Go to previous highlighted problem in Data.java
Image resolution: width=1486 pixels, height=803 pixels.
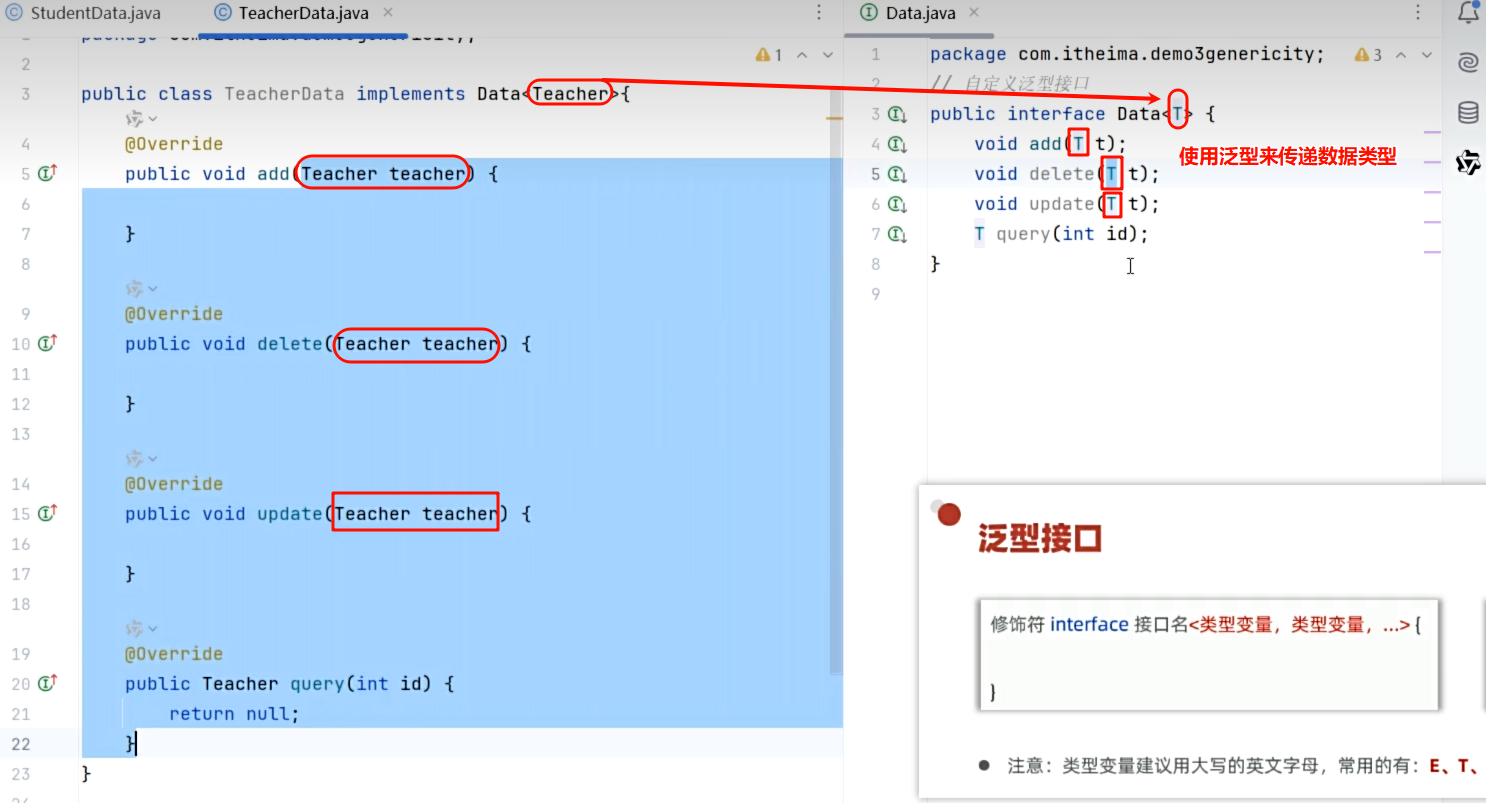[1400, 55]
